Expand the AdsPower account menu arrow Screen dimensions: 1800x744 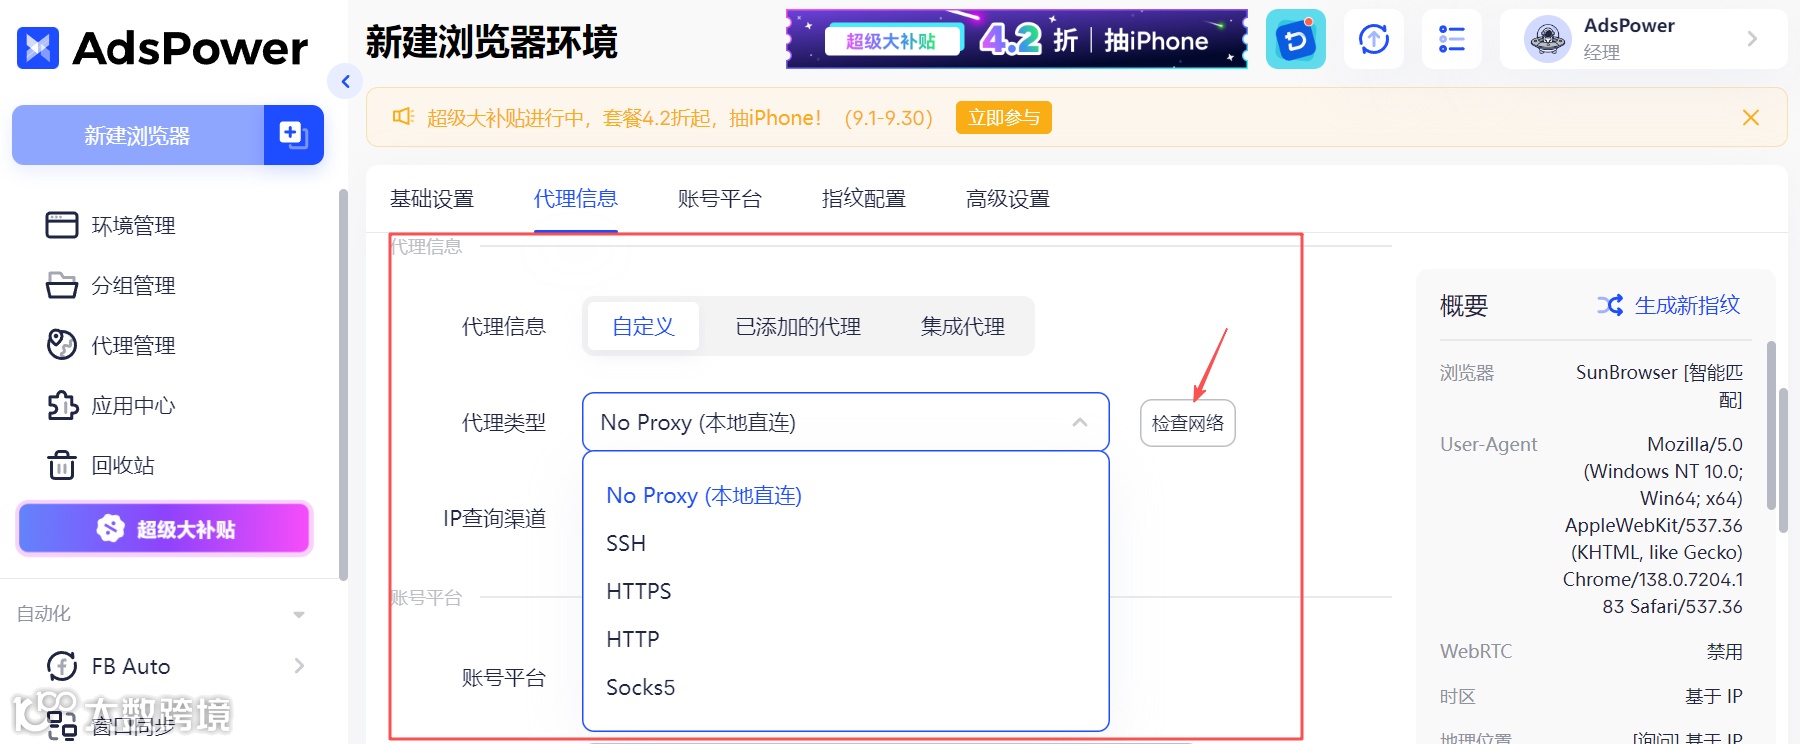coord(1752,39)
